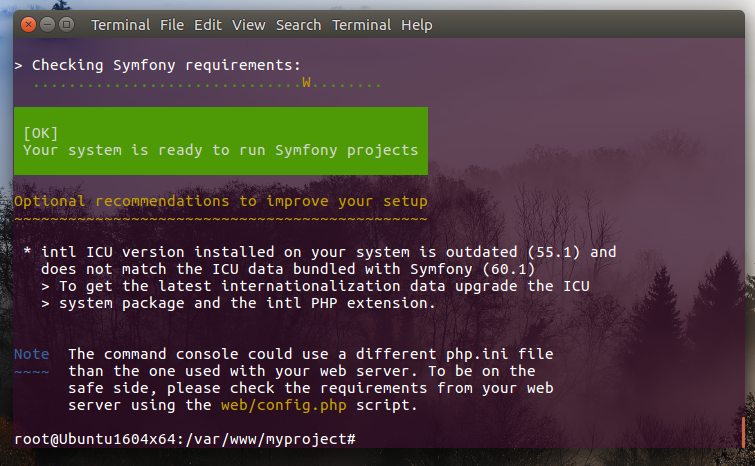Viewport: 755px width, 466px height.
Task: Open the Terminal application menu
Action: pos(120,25)
